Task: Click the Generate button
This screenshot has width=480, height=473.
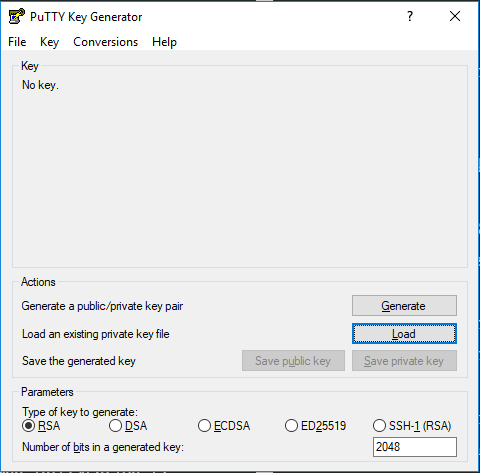Action: pos(404,306)
